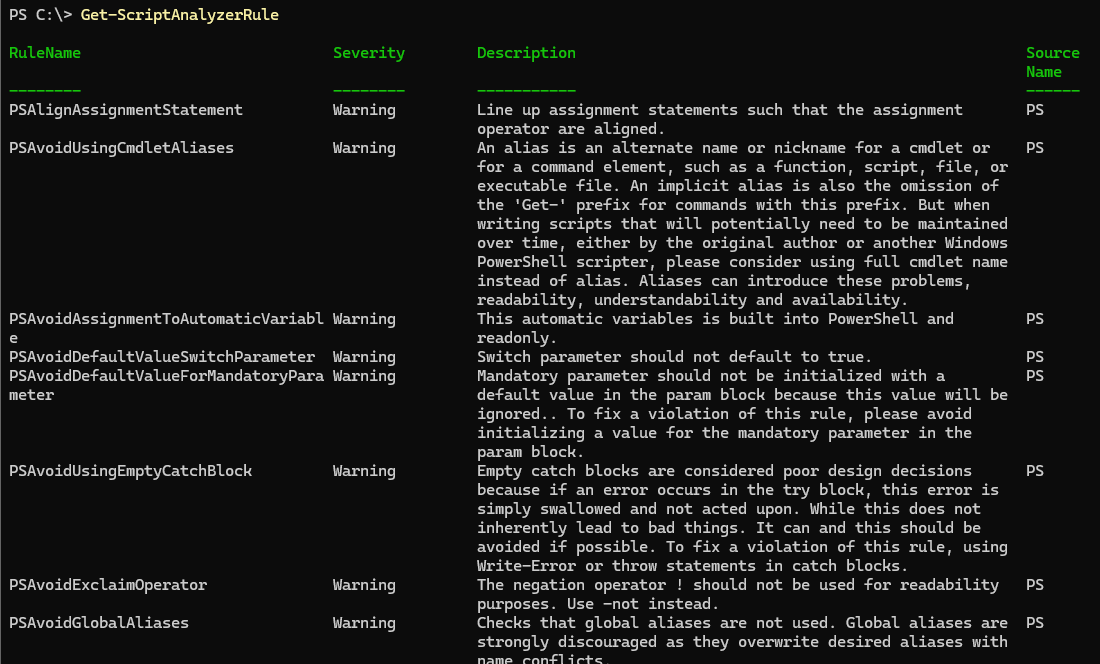Click the PSAvoidExclaimOperator rule name
This screenshot has width=1100, height=664.
pyautogui.click(x=108, y=585)
